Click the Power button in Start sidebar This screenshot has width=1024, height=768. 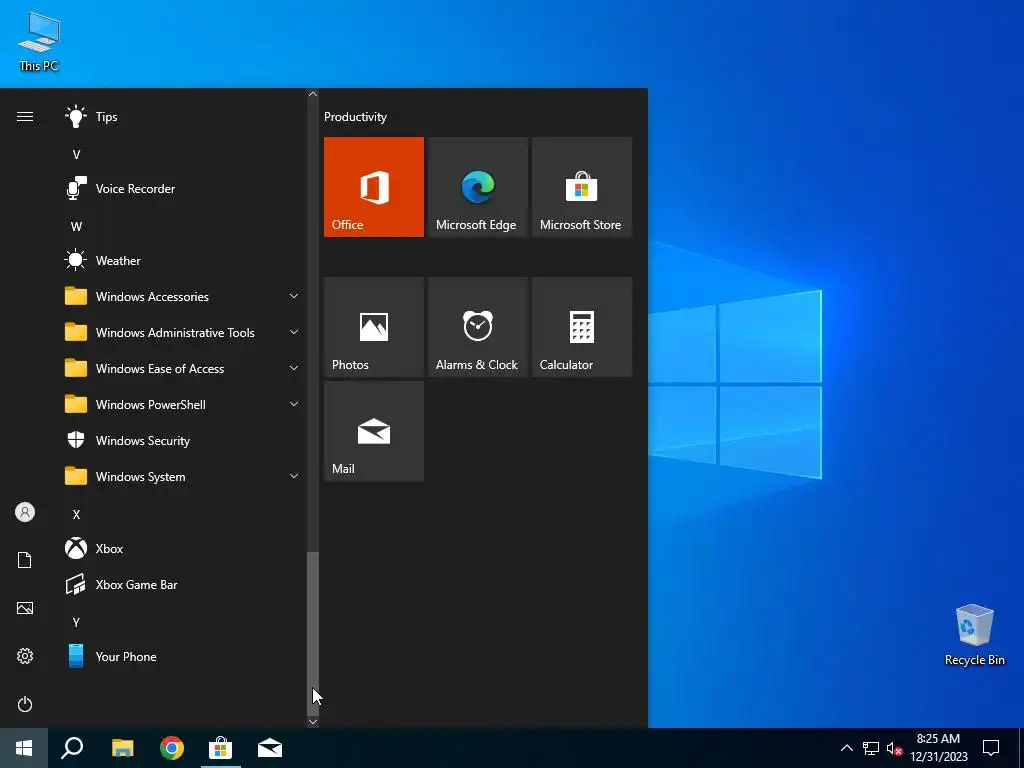tap(25, 704)
